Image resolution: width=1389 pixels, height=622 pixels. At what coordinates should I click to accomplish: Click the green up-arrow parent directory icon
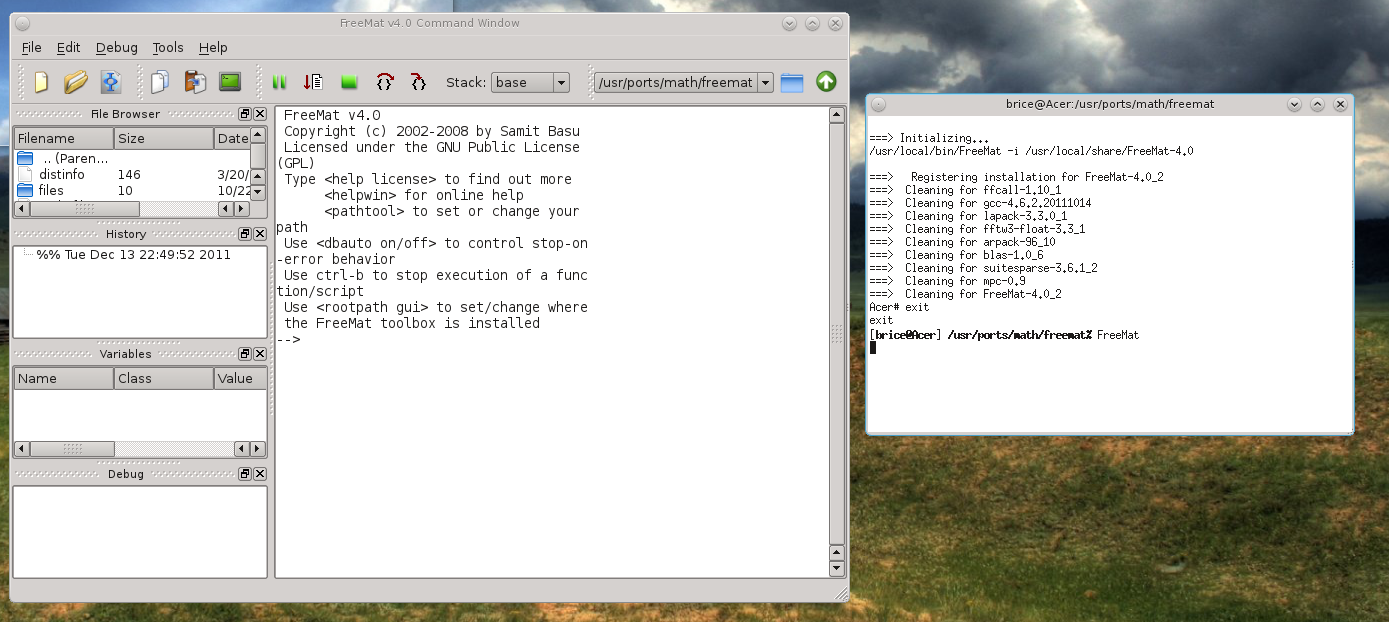(x=826, y=82)
